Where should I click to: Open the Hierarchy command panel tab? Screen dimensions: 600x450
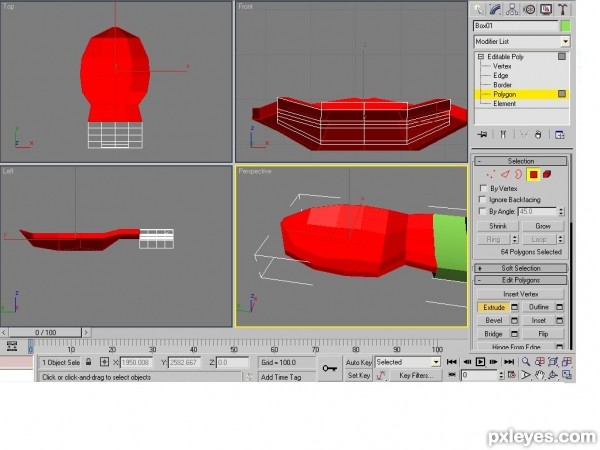(x=512, y=9)
